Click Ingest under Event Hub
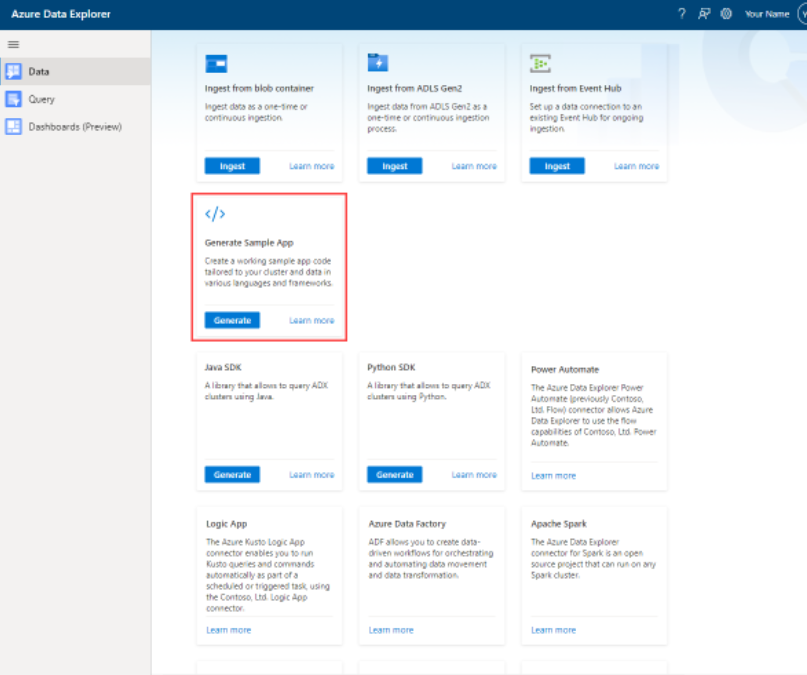Viewport: 807px width, 675px height. 557,166
